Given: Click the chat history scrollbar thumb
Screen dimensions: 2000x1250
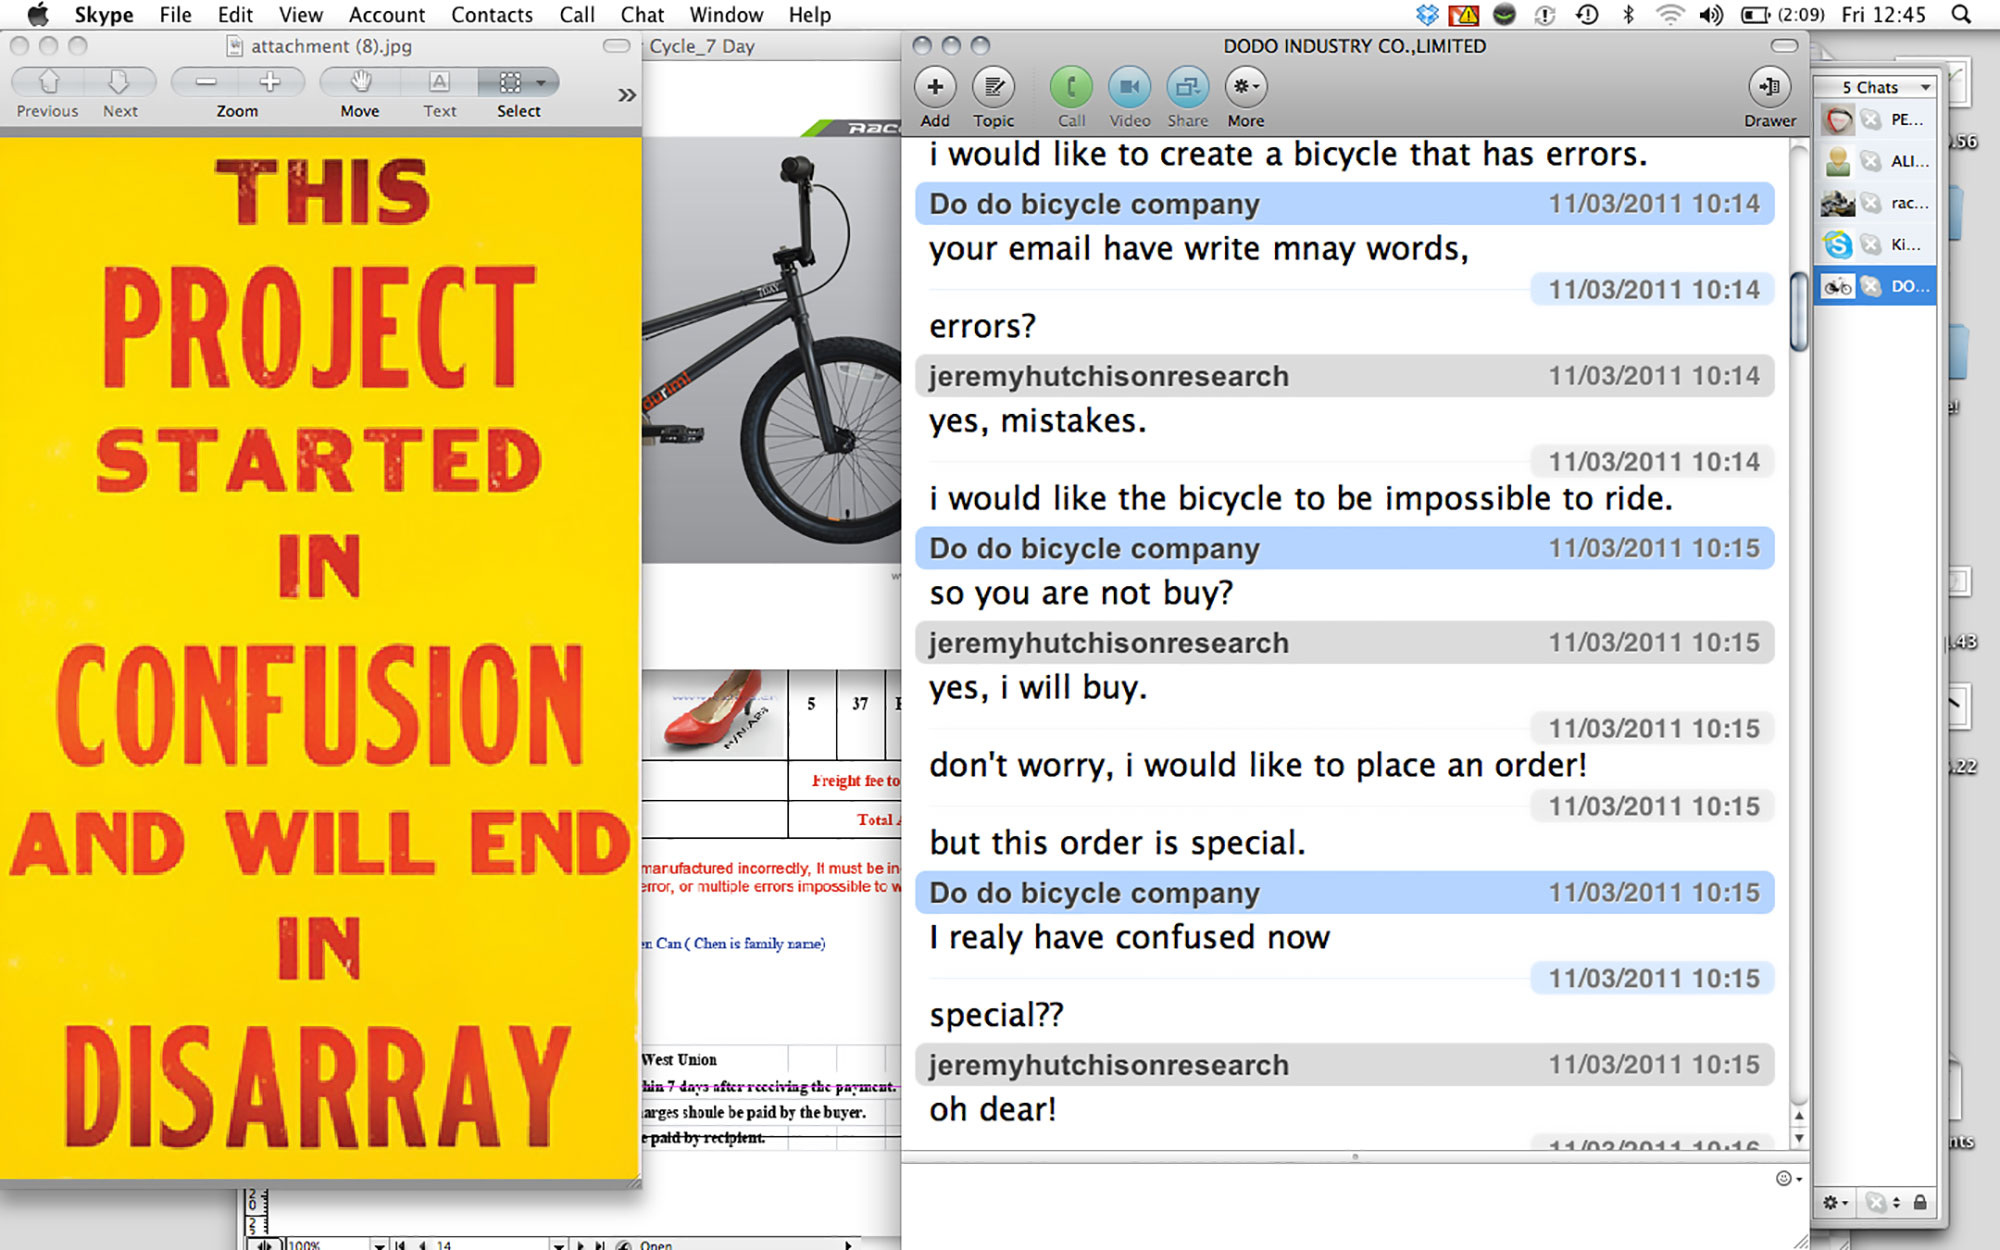Looking at the screenshot, I should (1799, 310).
